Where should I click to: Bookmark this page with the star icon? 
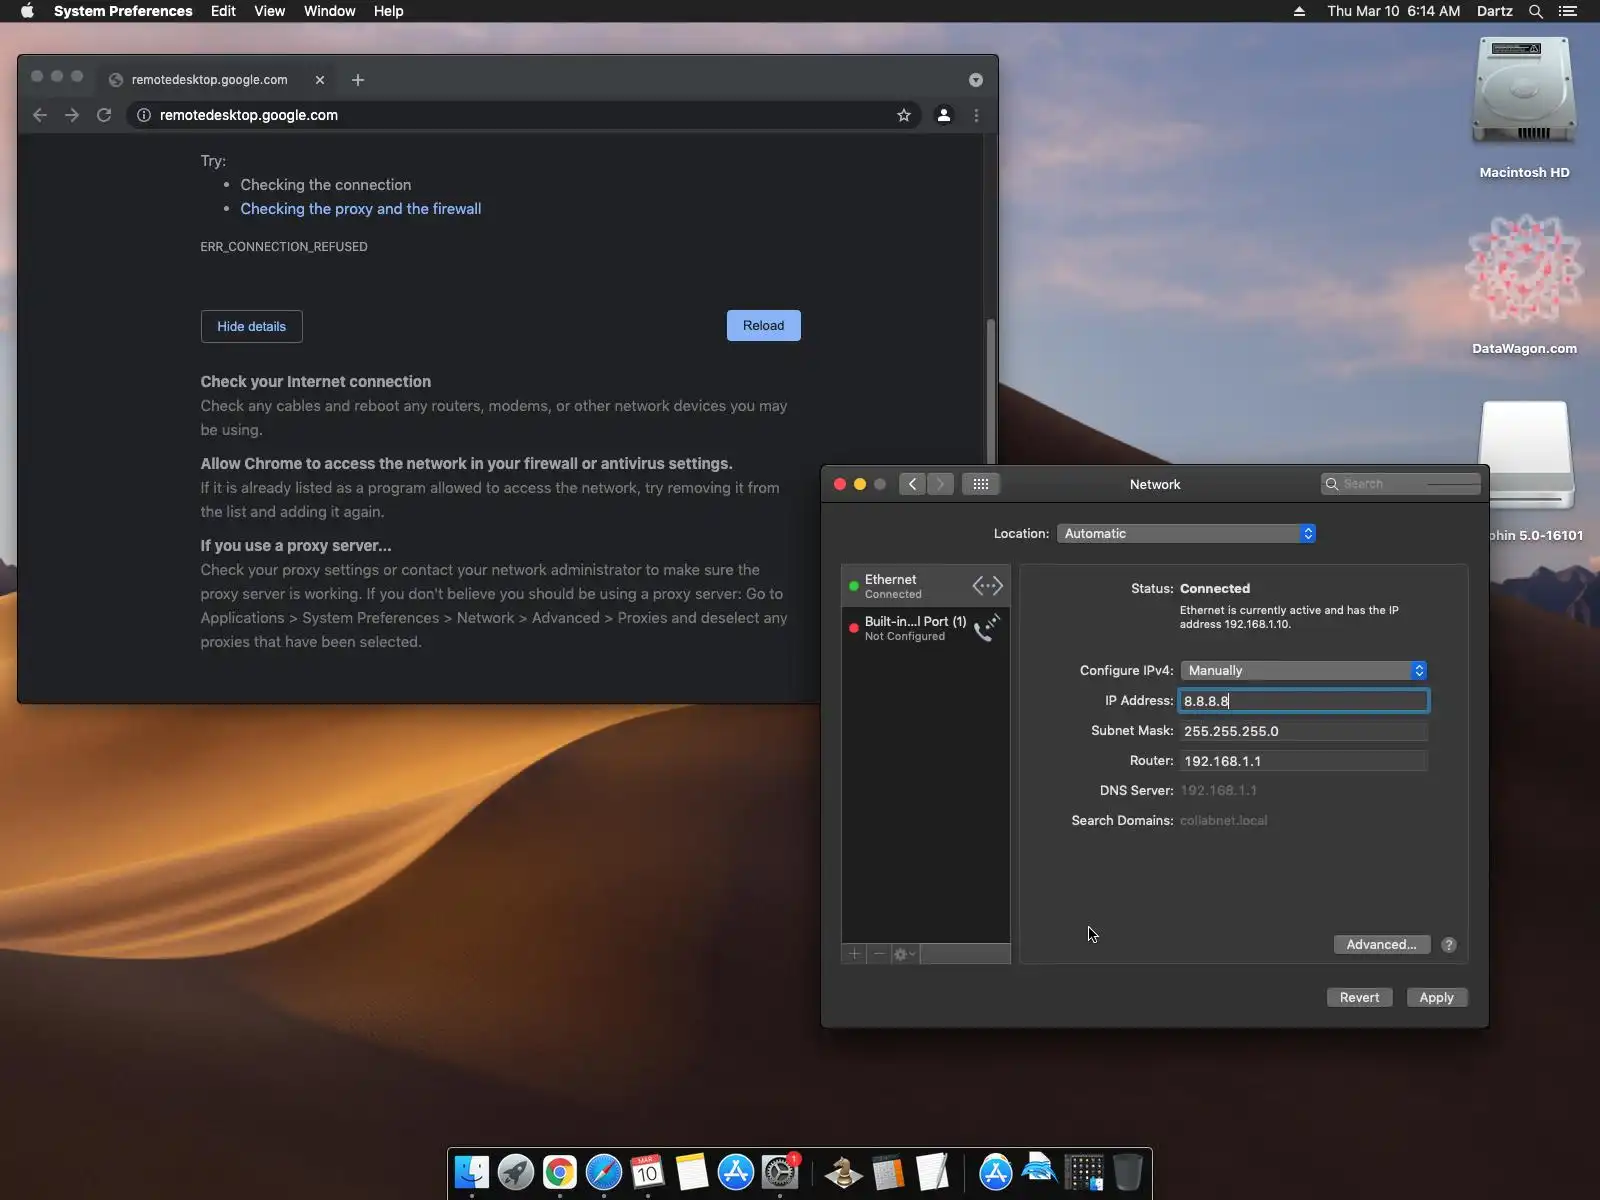[904, 115]
